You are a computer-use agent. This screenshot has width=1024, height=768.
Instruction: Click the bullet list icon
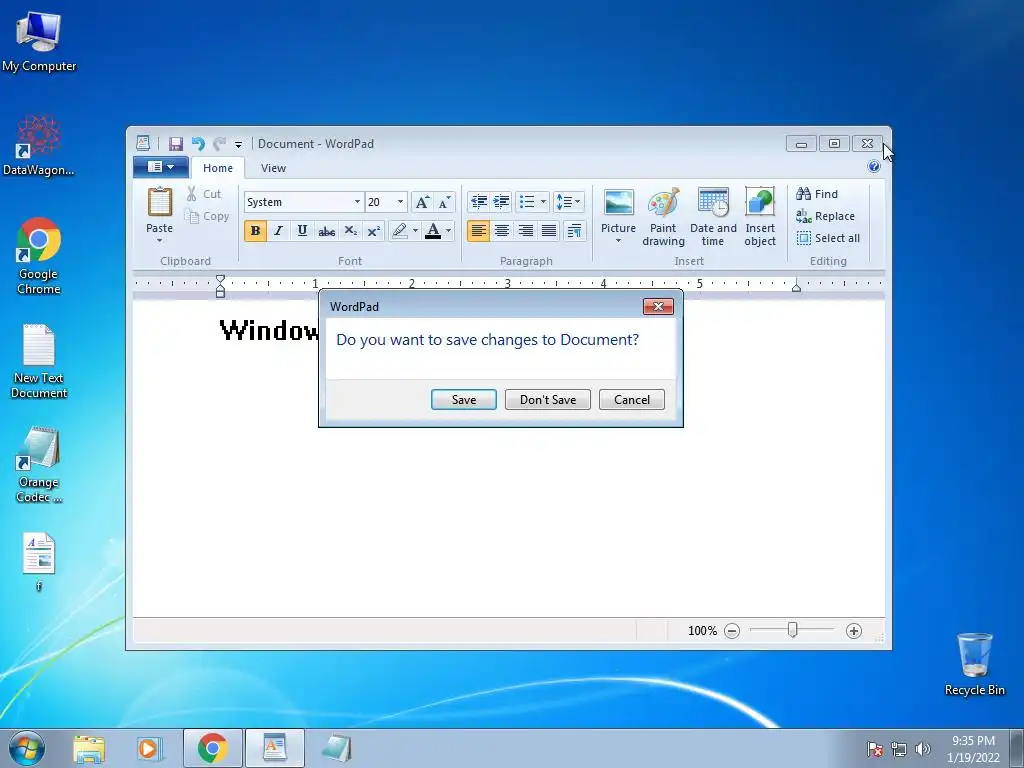click(527, 202)
